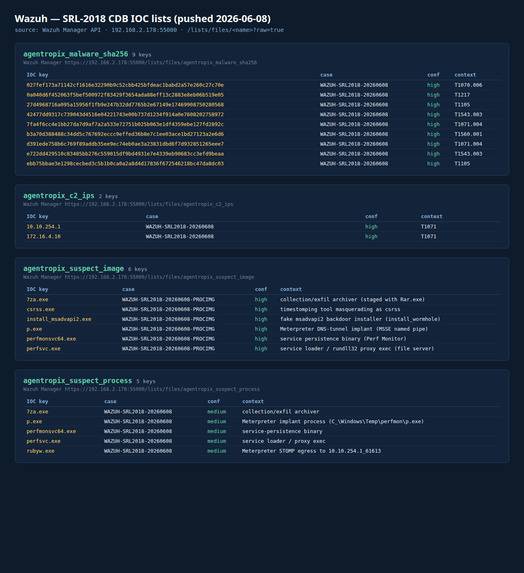Click 'Meterpreter STOMP egress to 10.10.254.1_61613'

[311, 451]
